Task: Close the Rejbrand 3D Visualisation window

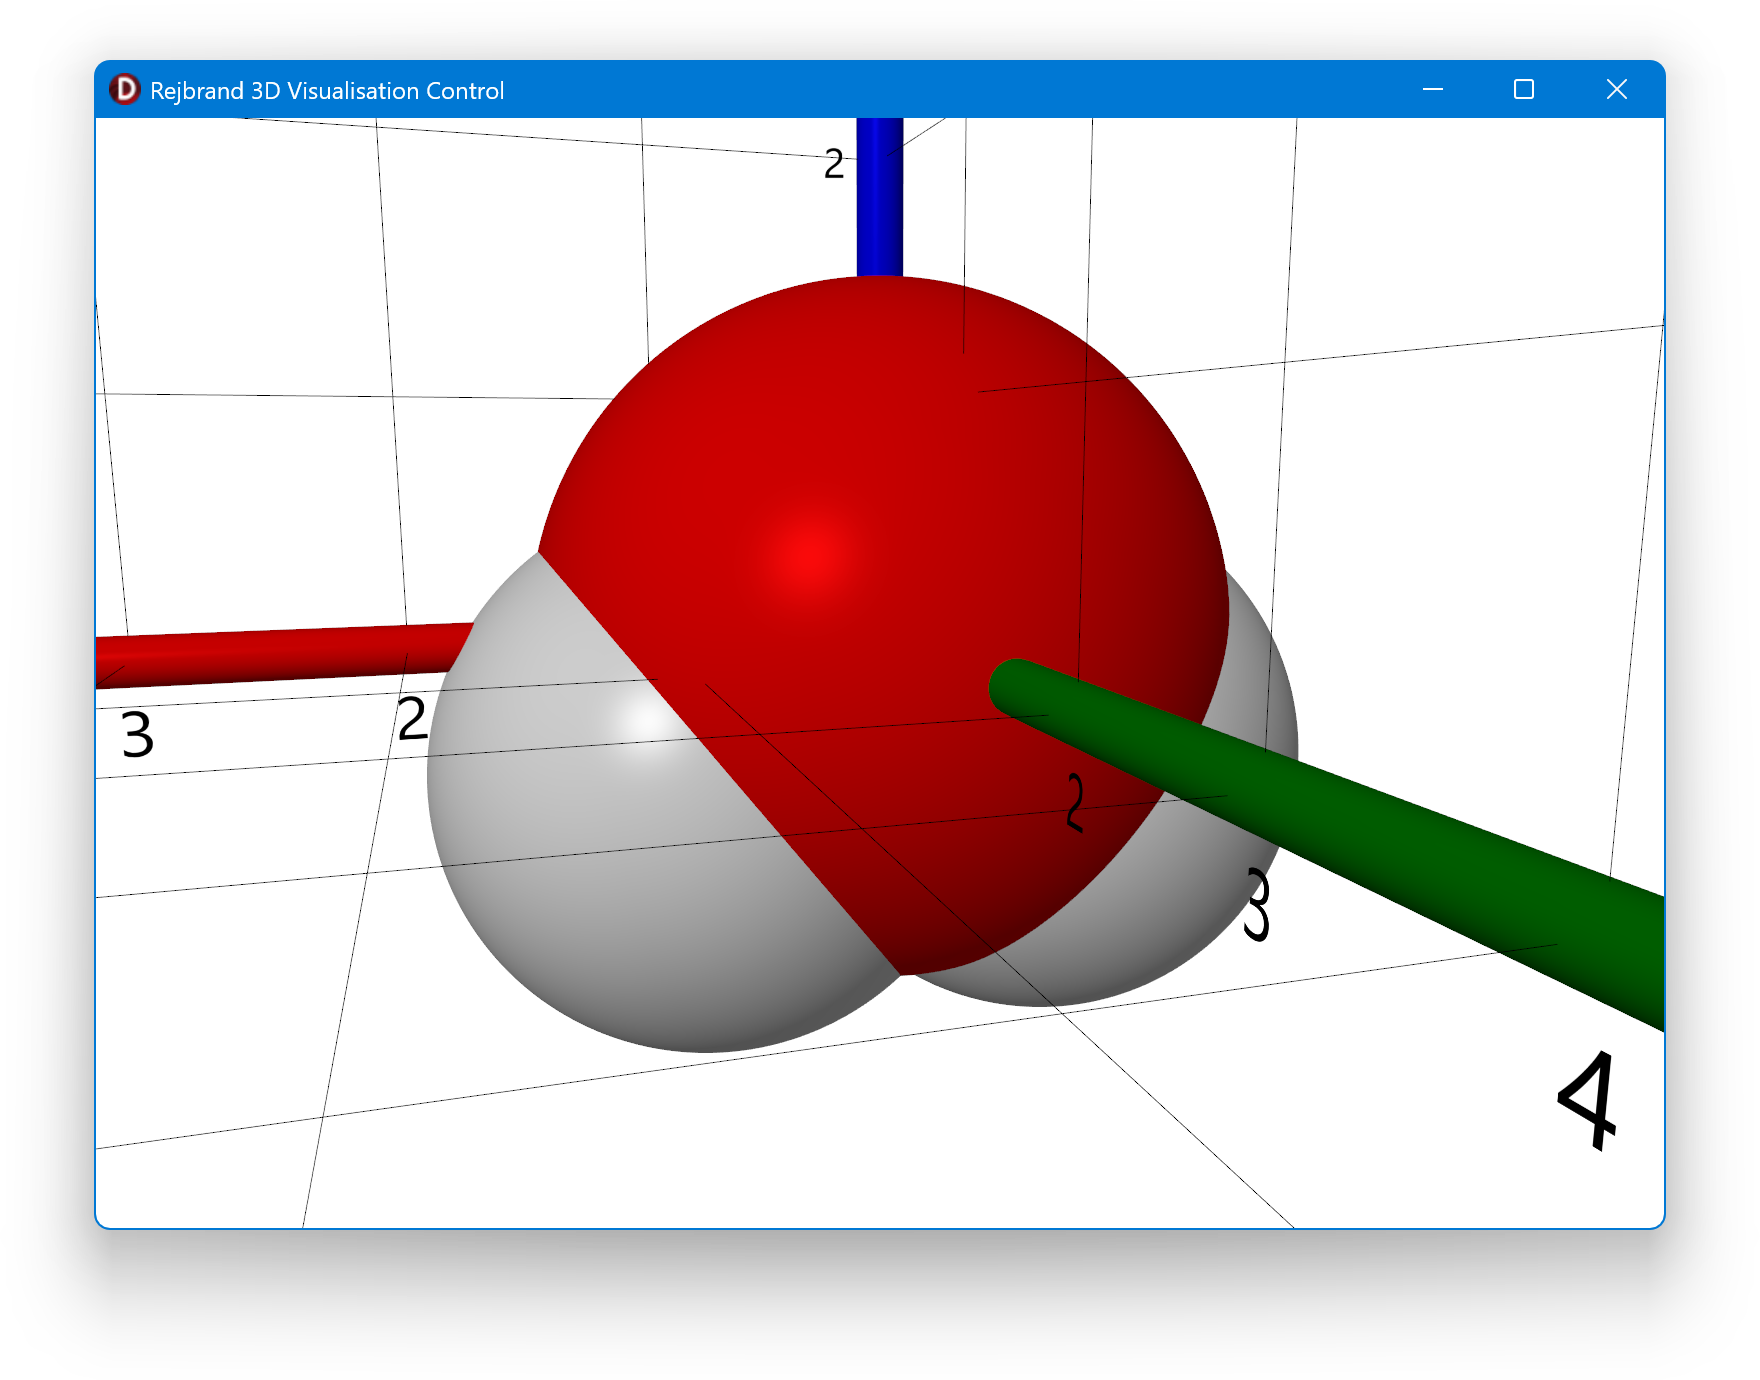Action: click(x=1616, y=90)
